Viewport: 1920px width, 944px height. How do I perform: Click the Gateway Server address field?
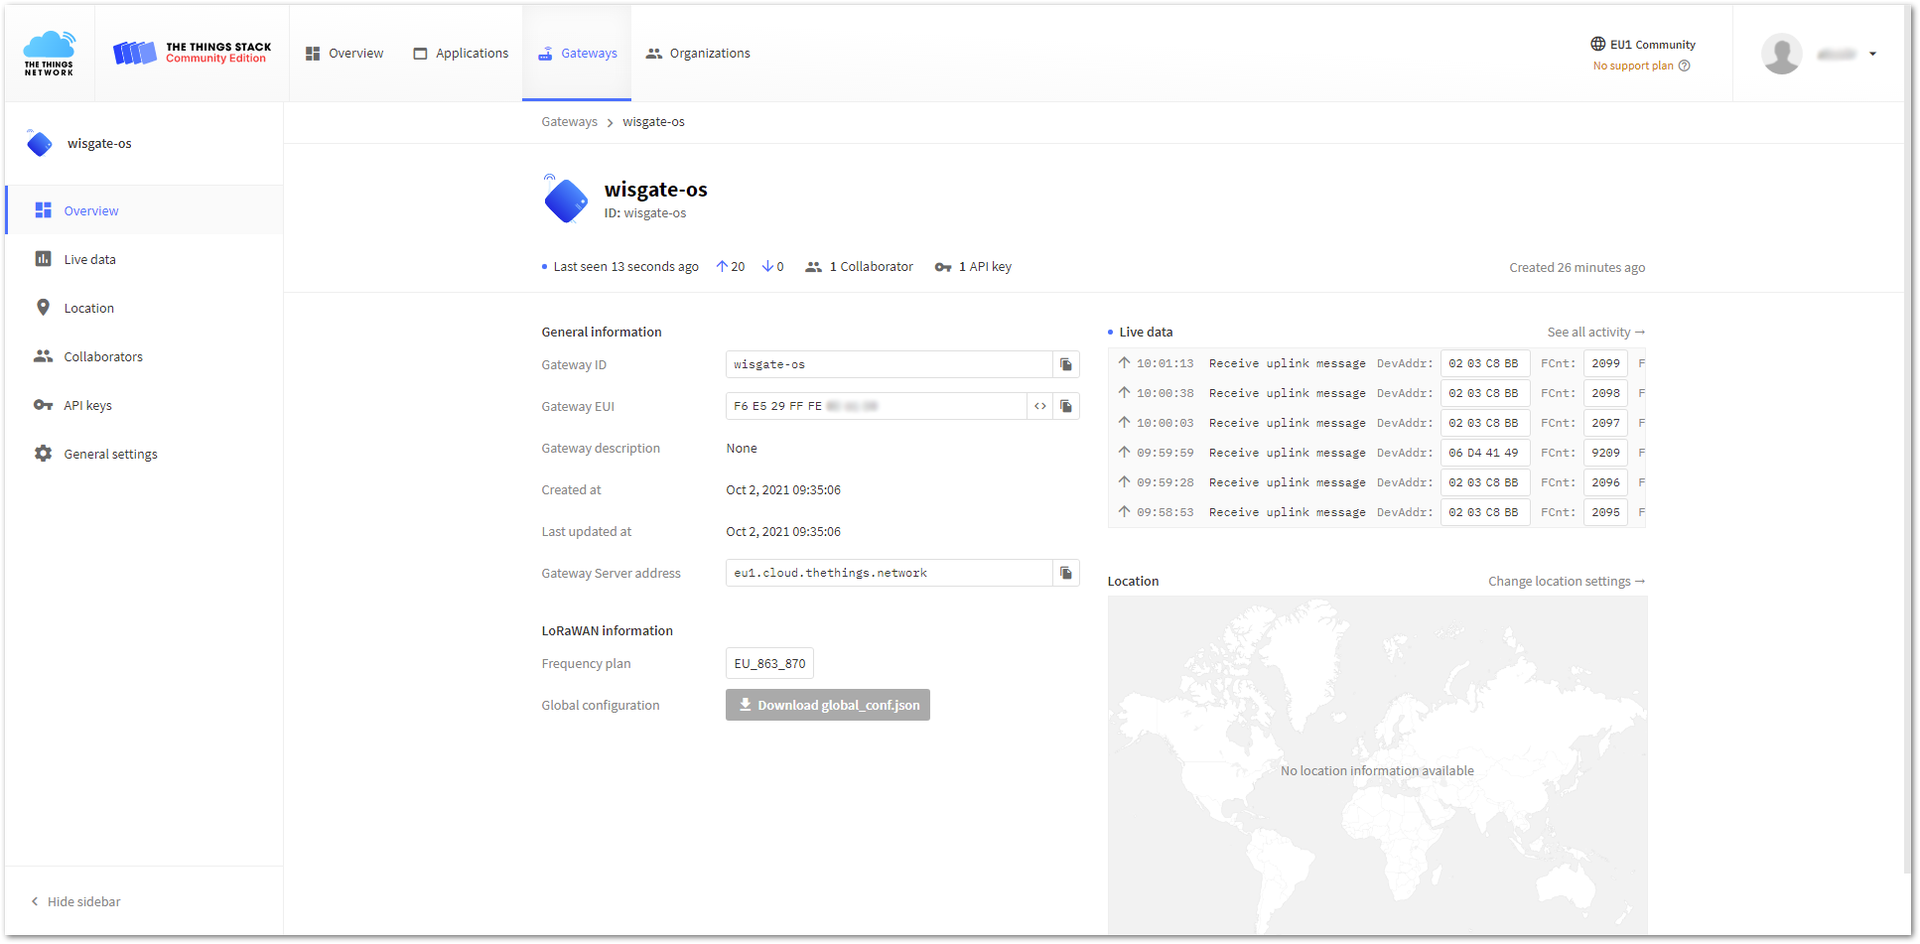[x=889, y=573]
